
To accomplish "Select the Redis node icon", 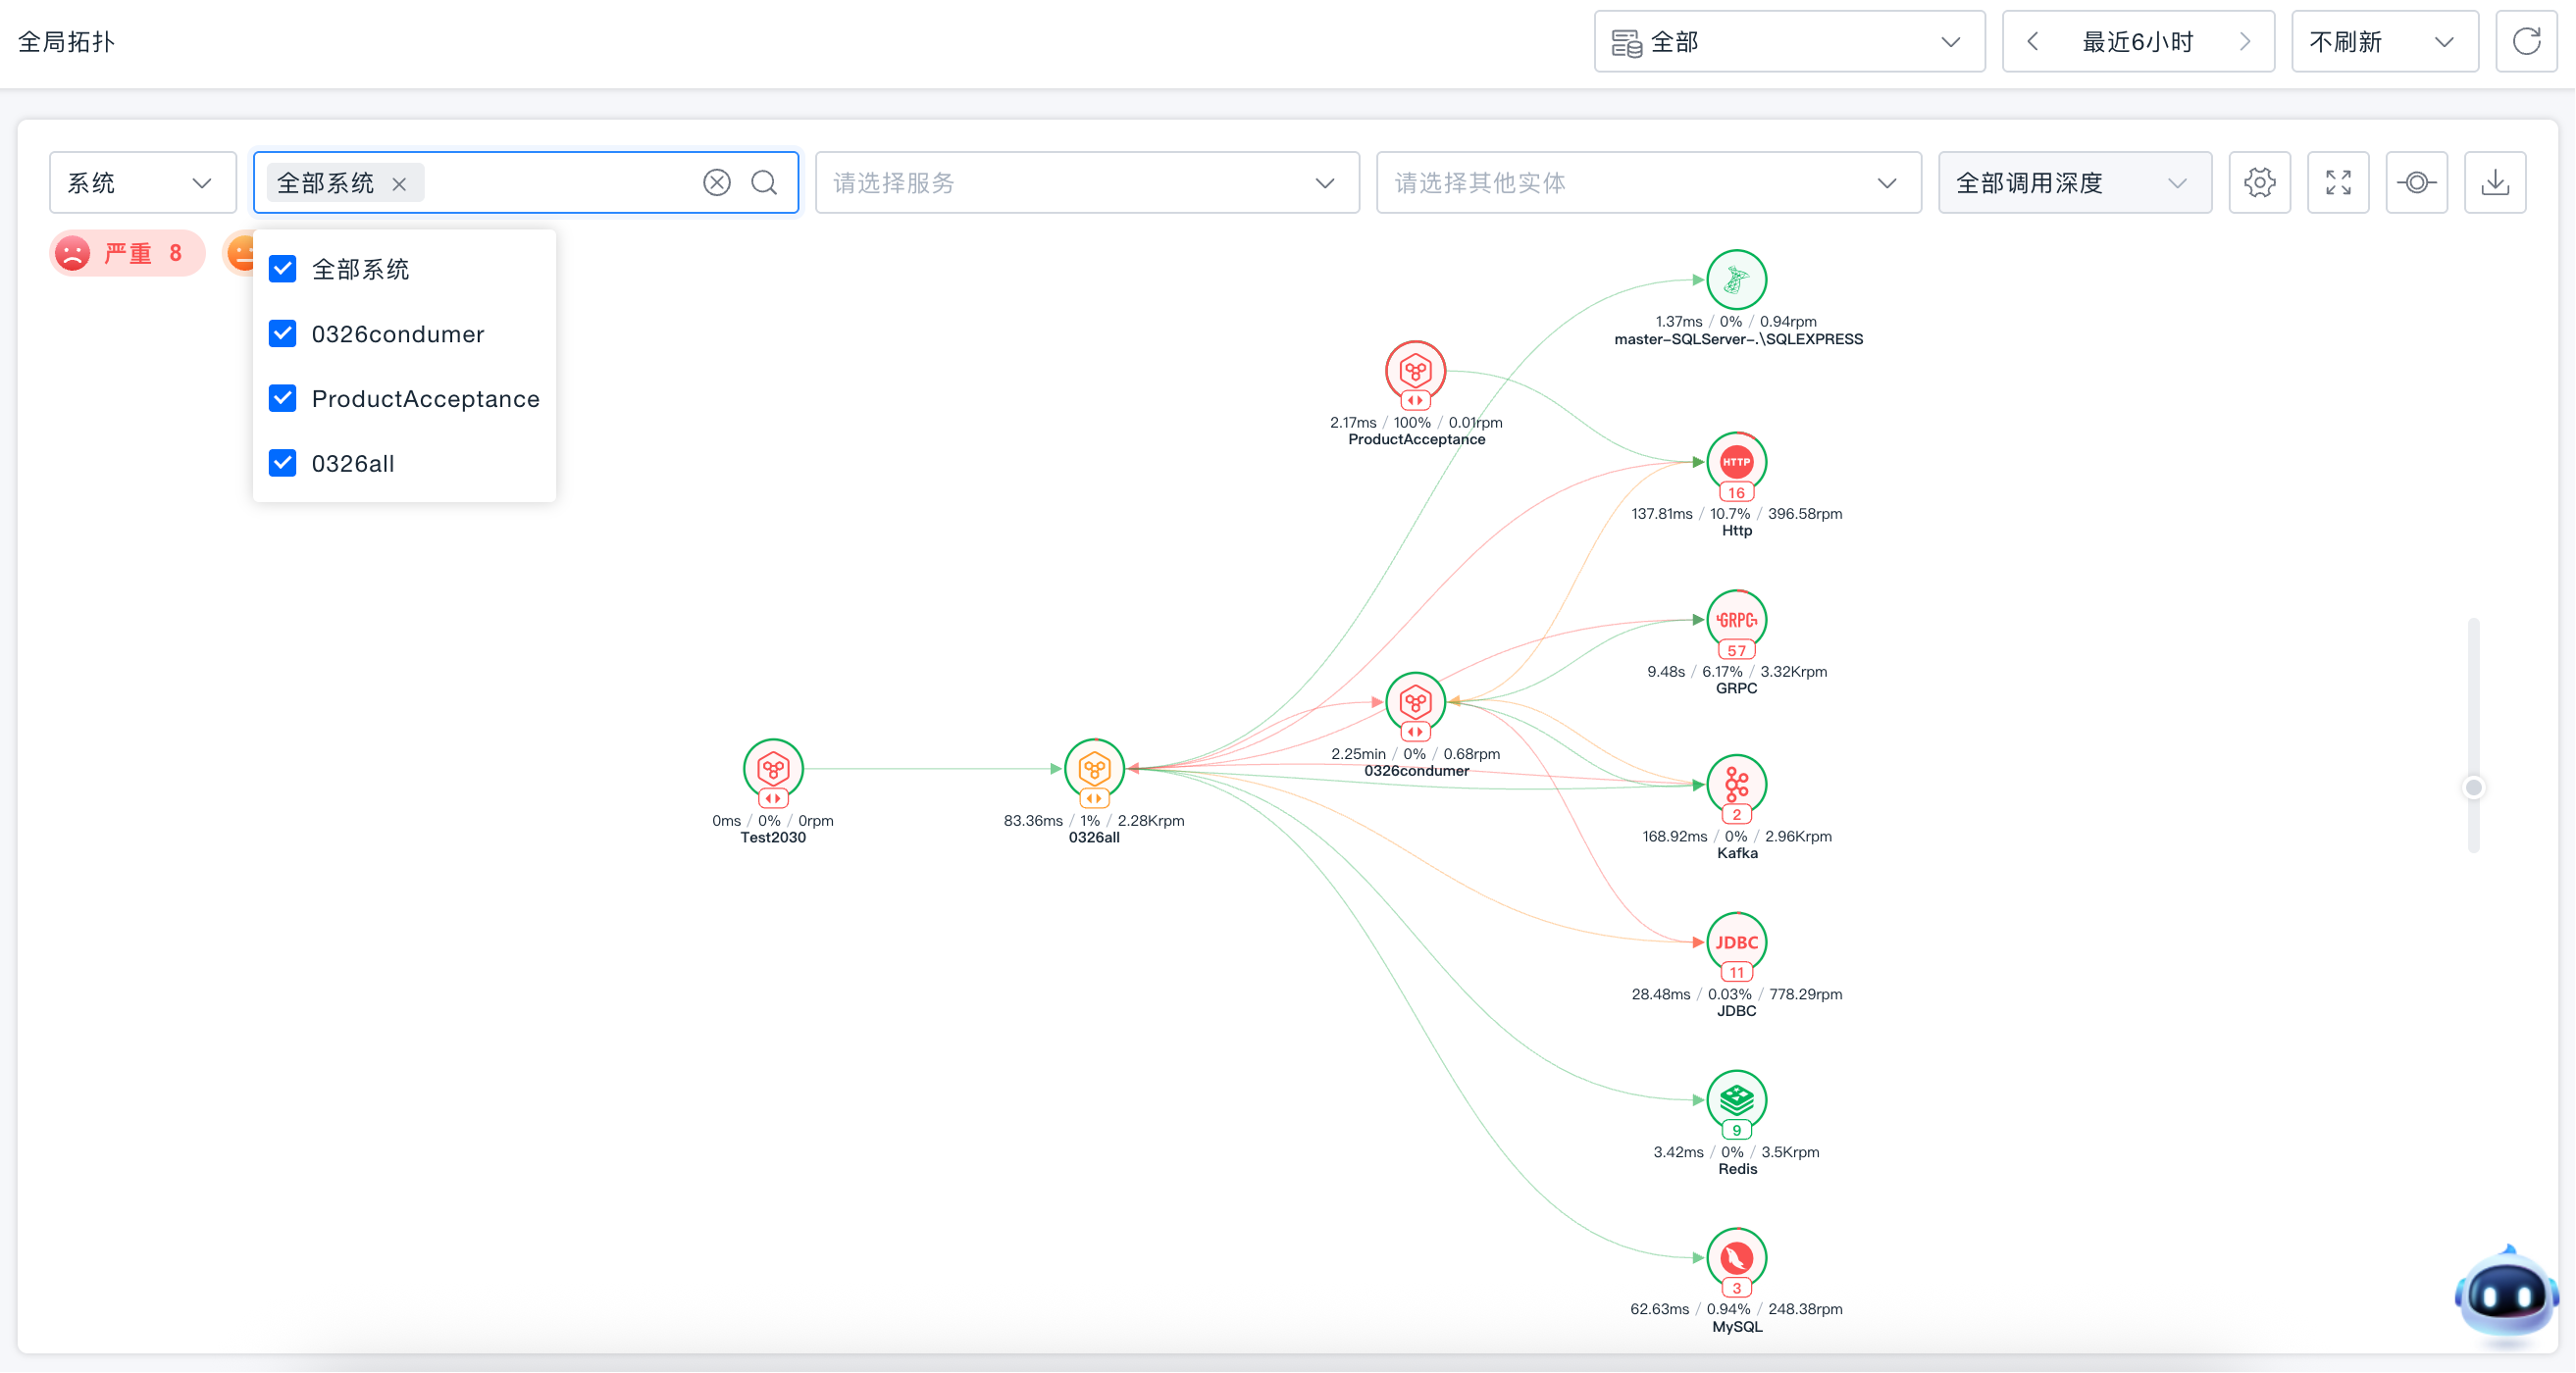I will tap(1736, 1100).
